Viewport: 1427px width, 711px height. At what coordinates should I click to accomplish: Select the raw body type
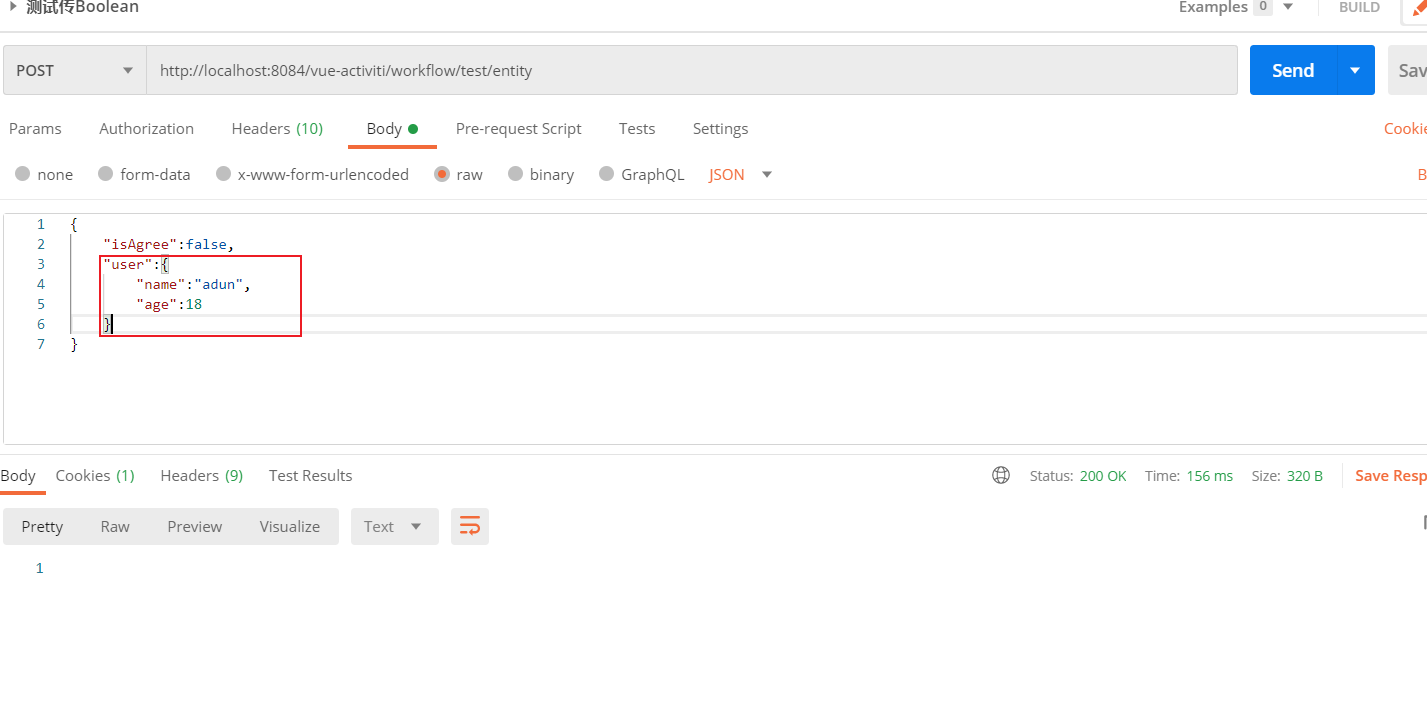458,174
